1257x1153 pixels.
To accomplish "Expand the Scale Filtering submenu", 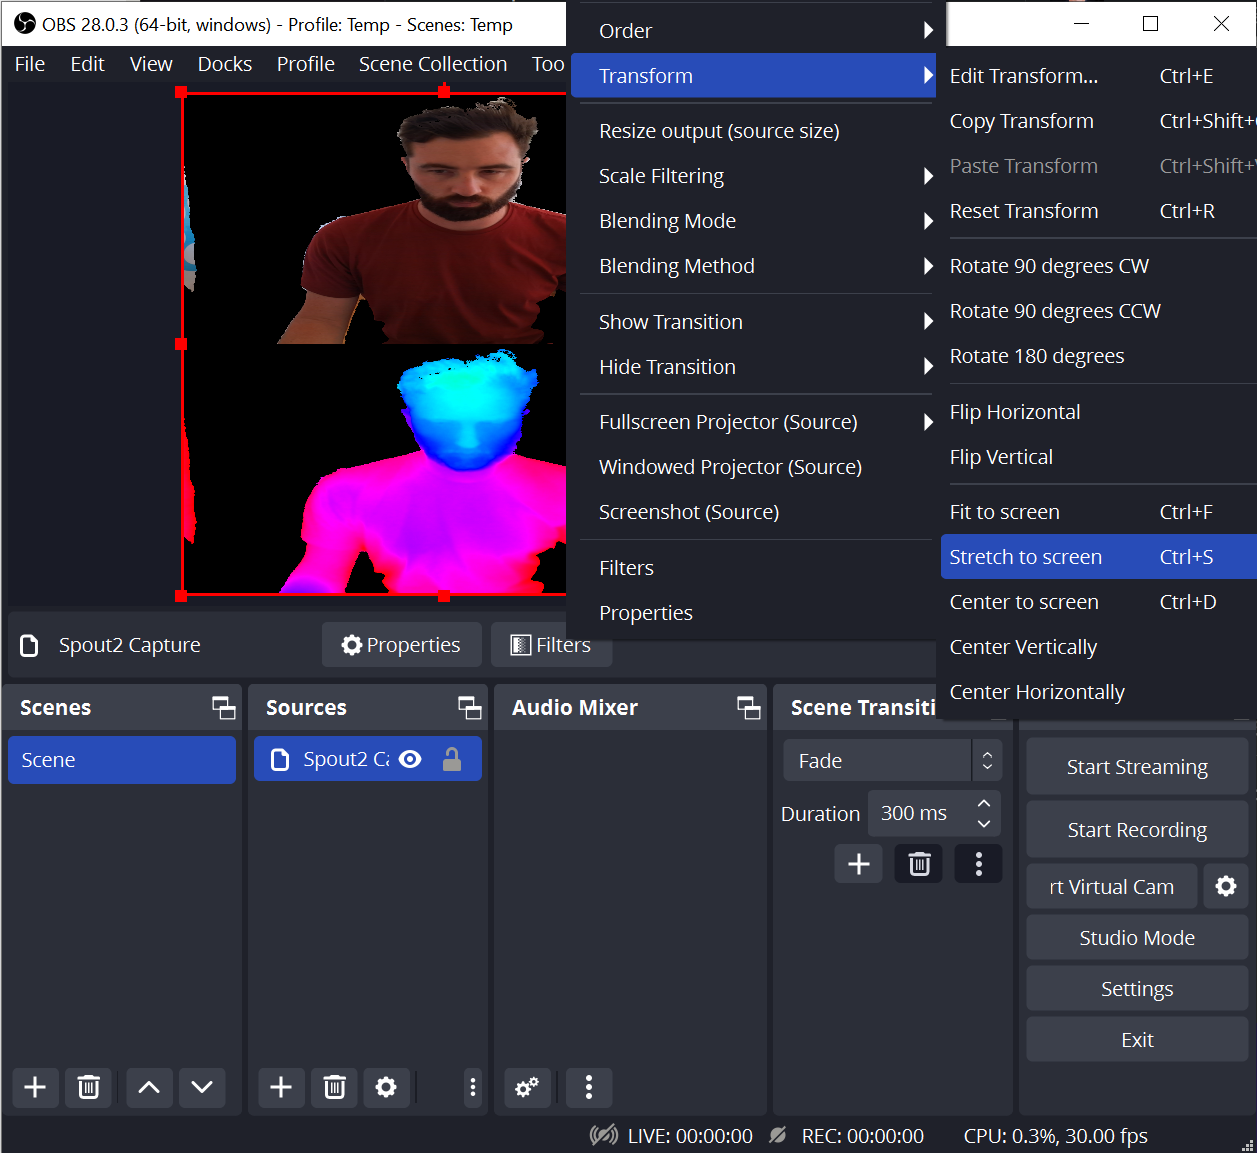I will (661, 175).
